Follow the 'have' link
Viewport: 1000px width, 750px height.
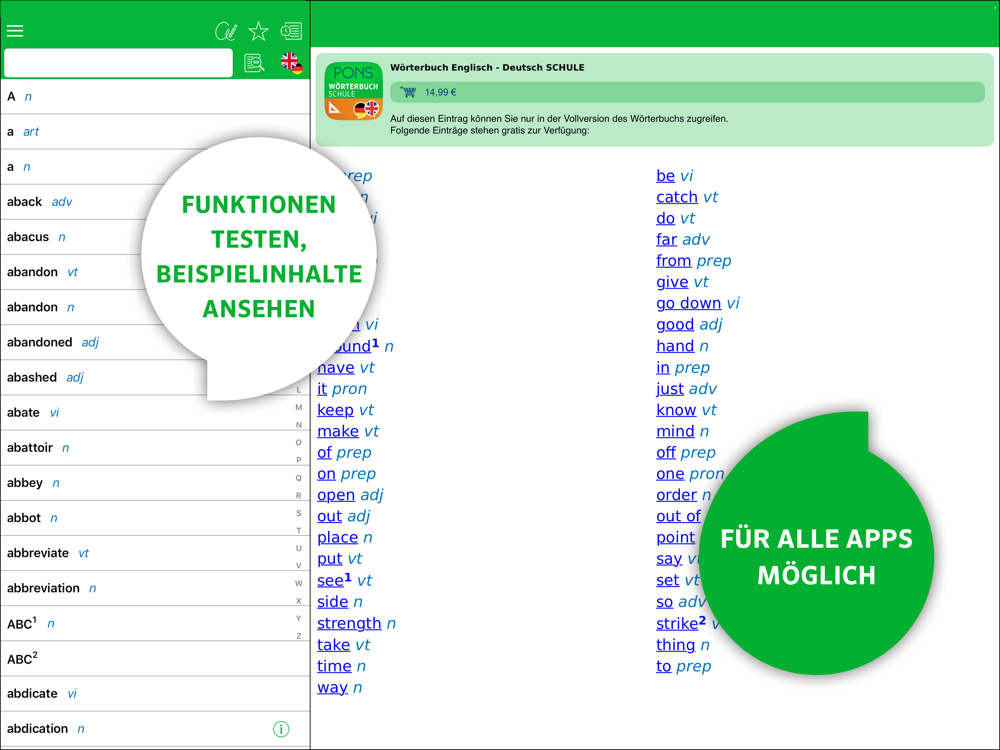pos(335,367)
